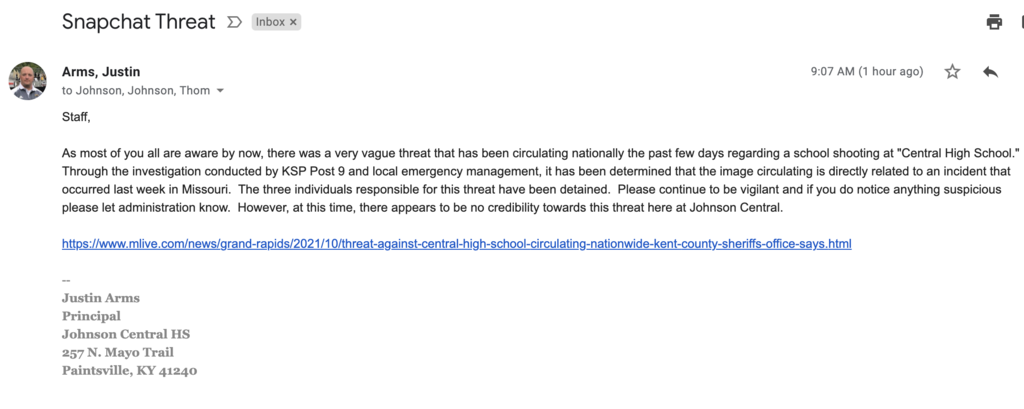Remove the Inbox label with its x
1024x409 pixels.
pyautogui.click(x=293, y=22)
